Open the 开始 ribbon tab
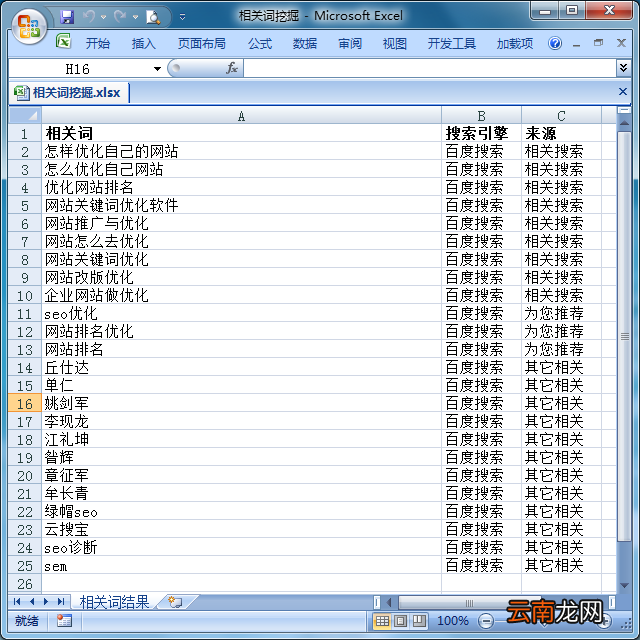640x640 pixels. point(98,43)
